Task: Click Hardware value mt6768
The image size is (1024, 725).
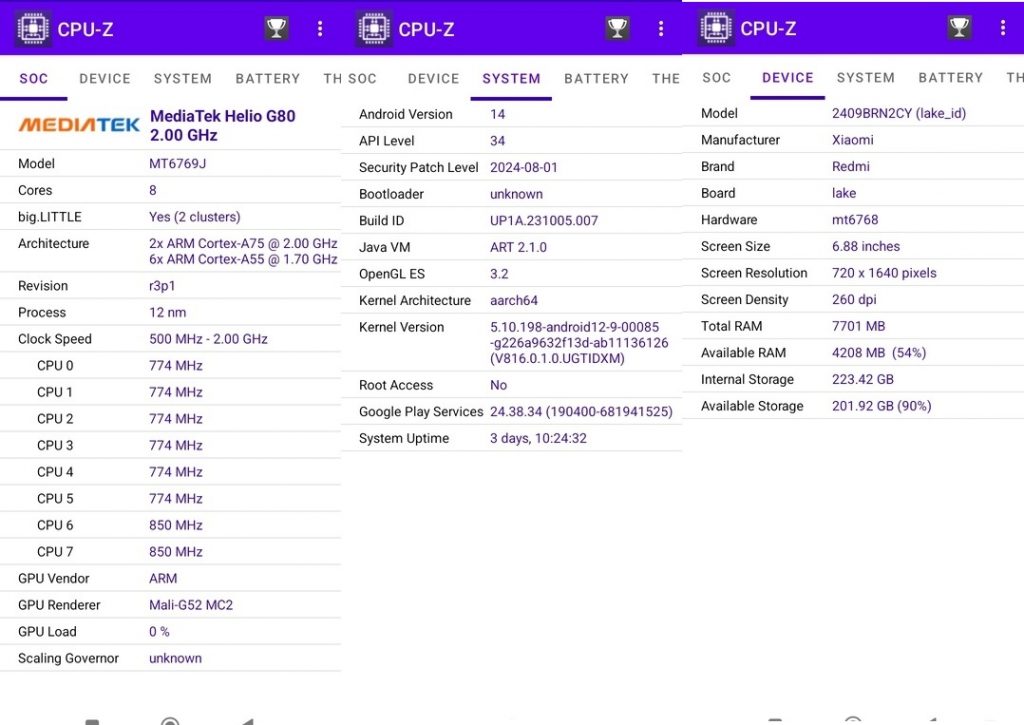Action: pos(855,220)
